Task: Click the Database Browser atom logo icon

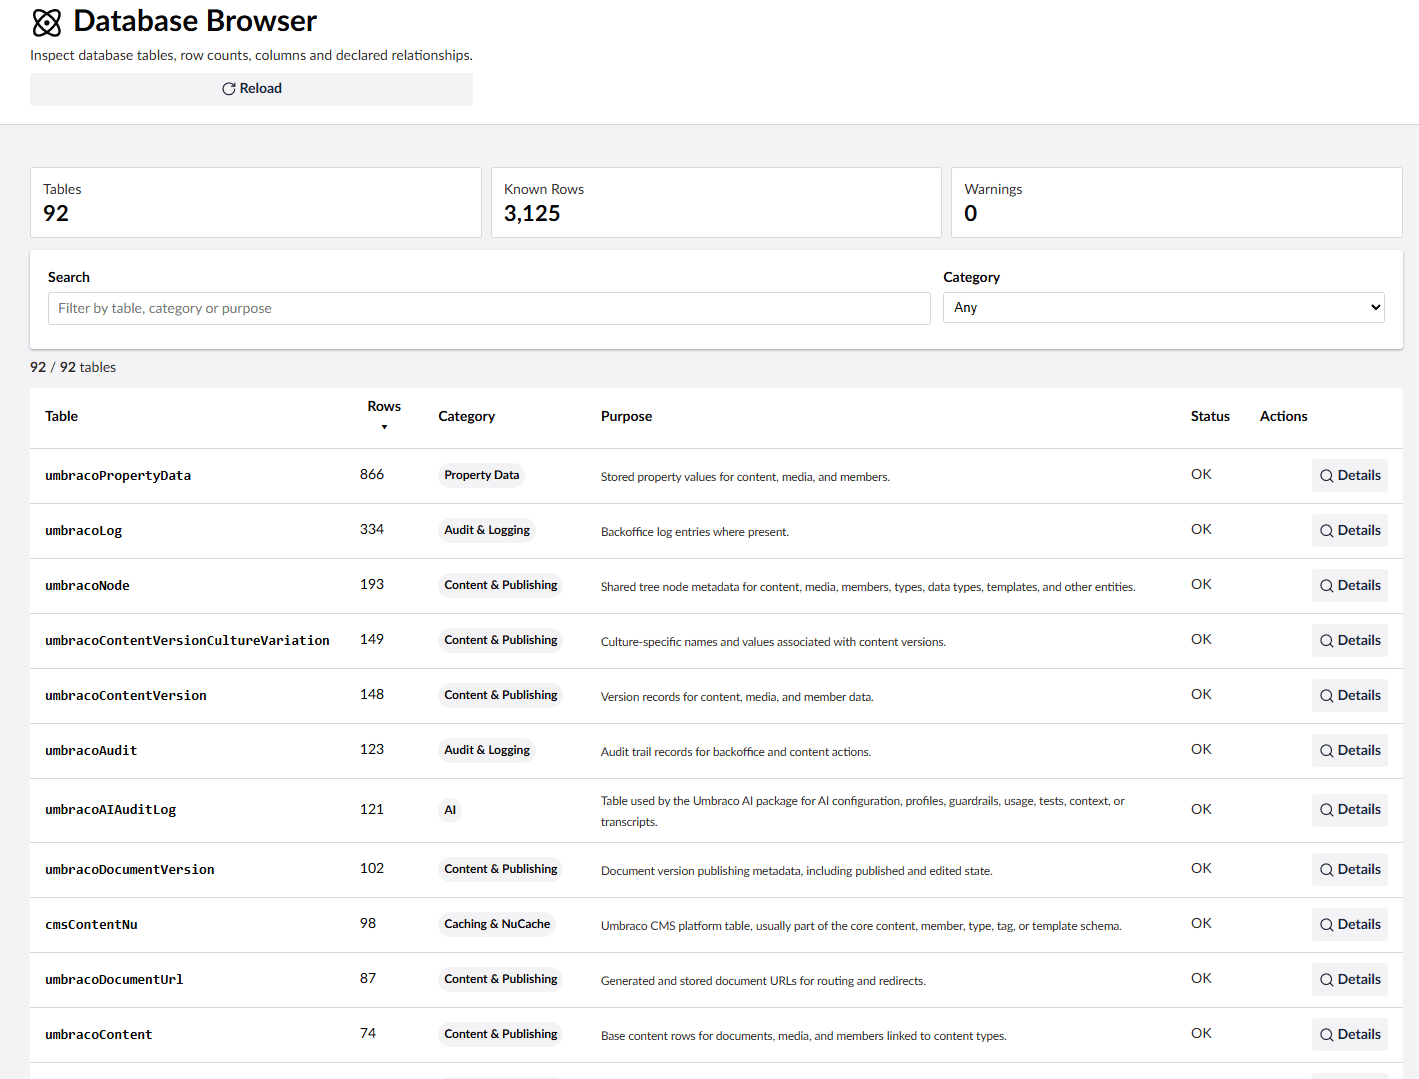Action: click(x=47, y=22)
